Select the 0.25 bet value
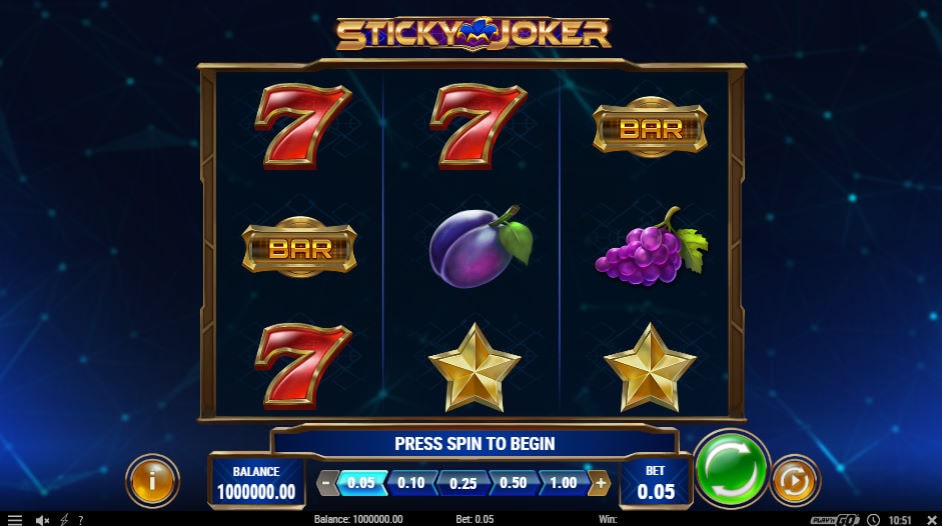 [x=462, y=483]
